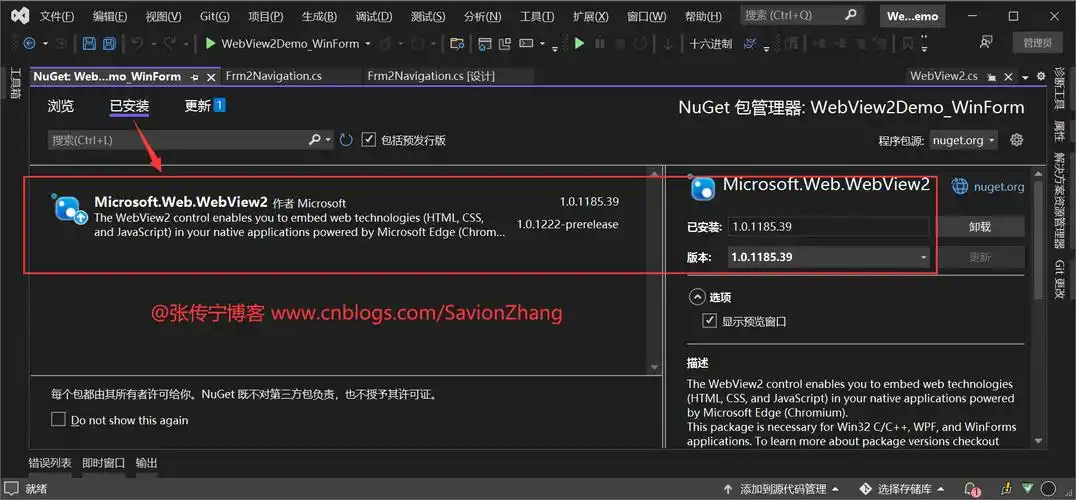Viewport: 1076px width, 500px height.
Task: Switch to the 浏览 browse tab
Action: [x=60, y=106]
